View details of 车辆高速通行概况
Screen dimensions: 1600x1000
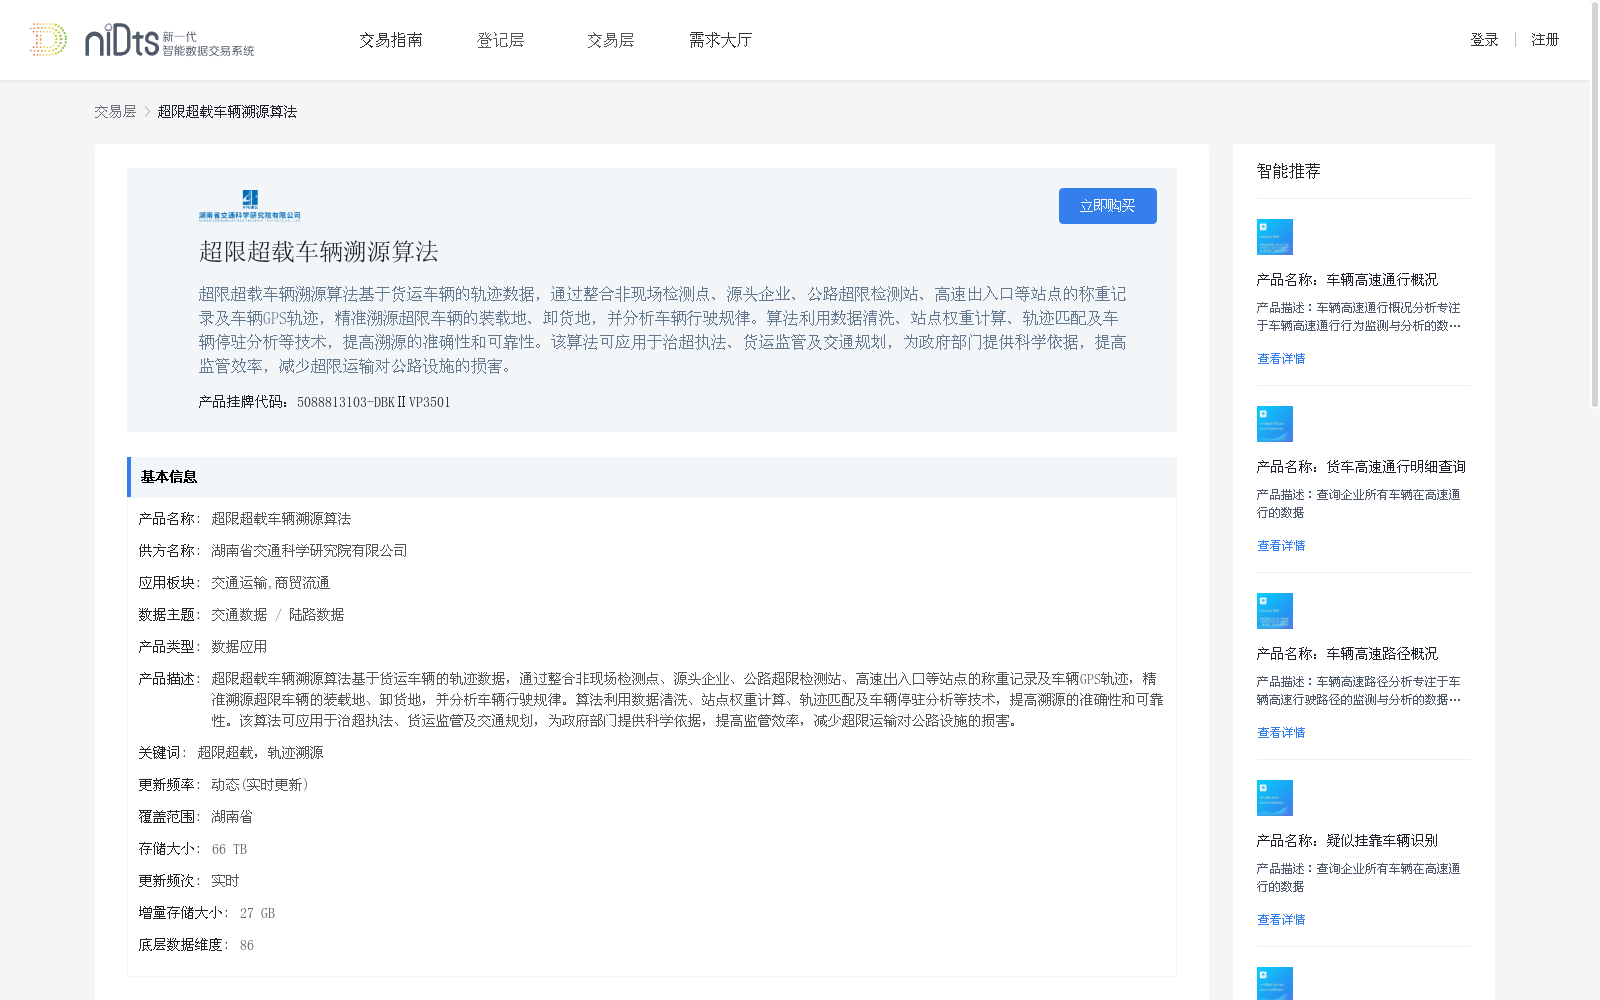click(x=1281, y=359)
